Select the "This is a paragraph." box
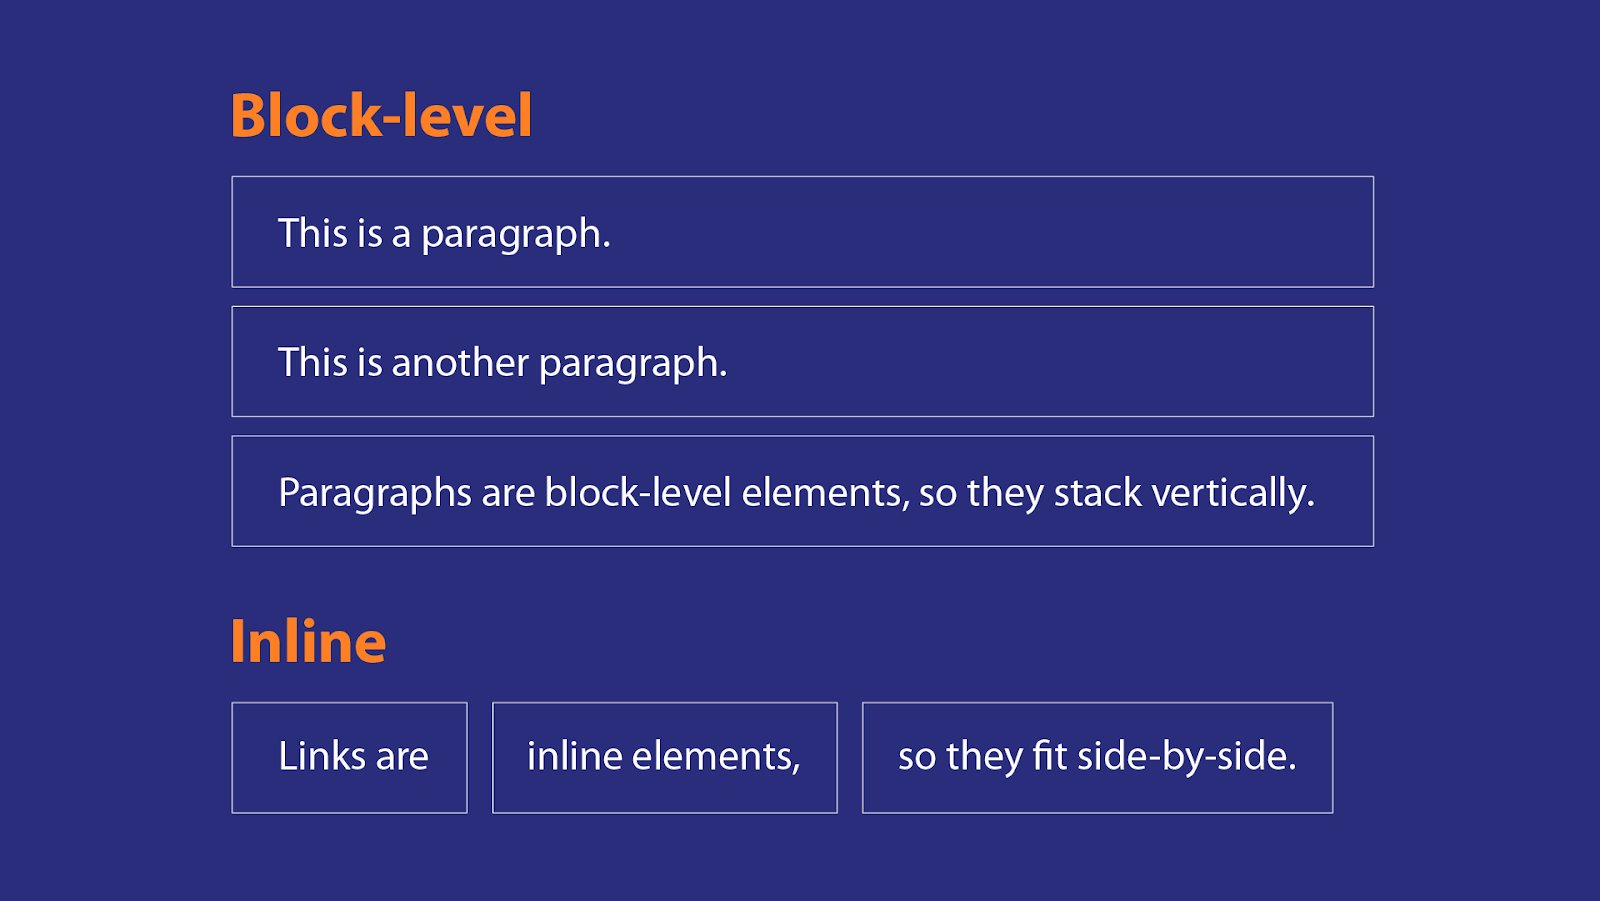The image size is (1600, 901). click(802, 232)
